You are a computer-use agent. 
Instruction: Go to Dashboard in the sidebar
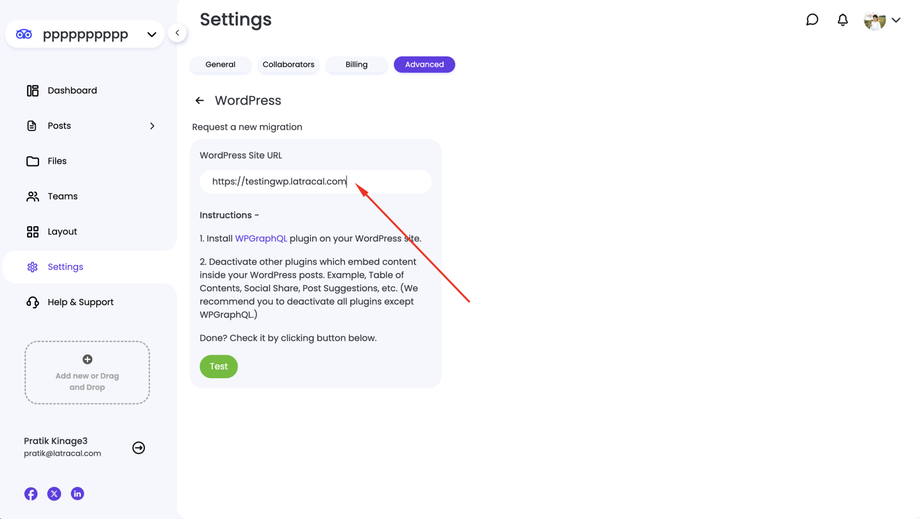72,91
